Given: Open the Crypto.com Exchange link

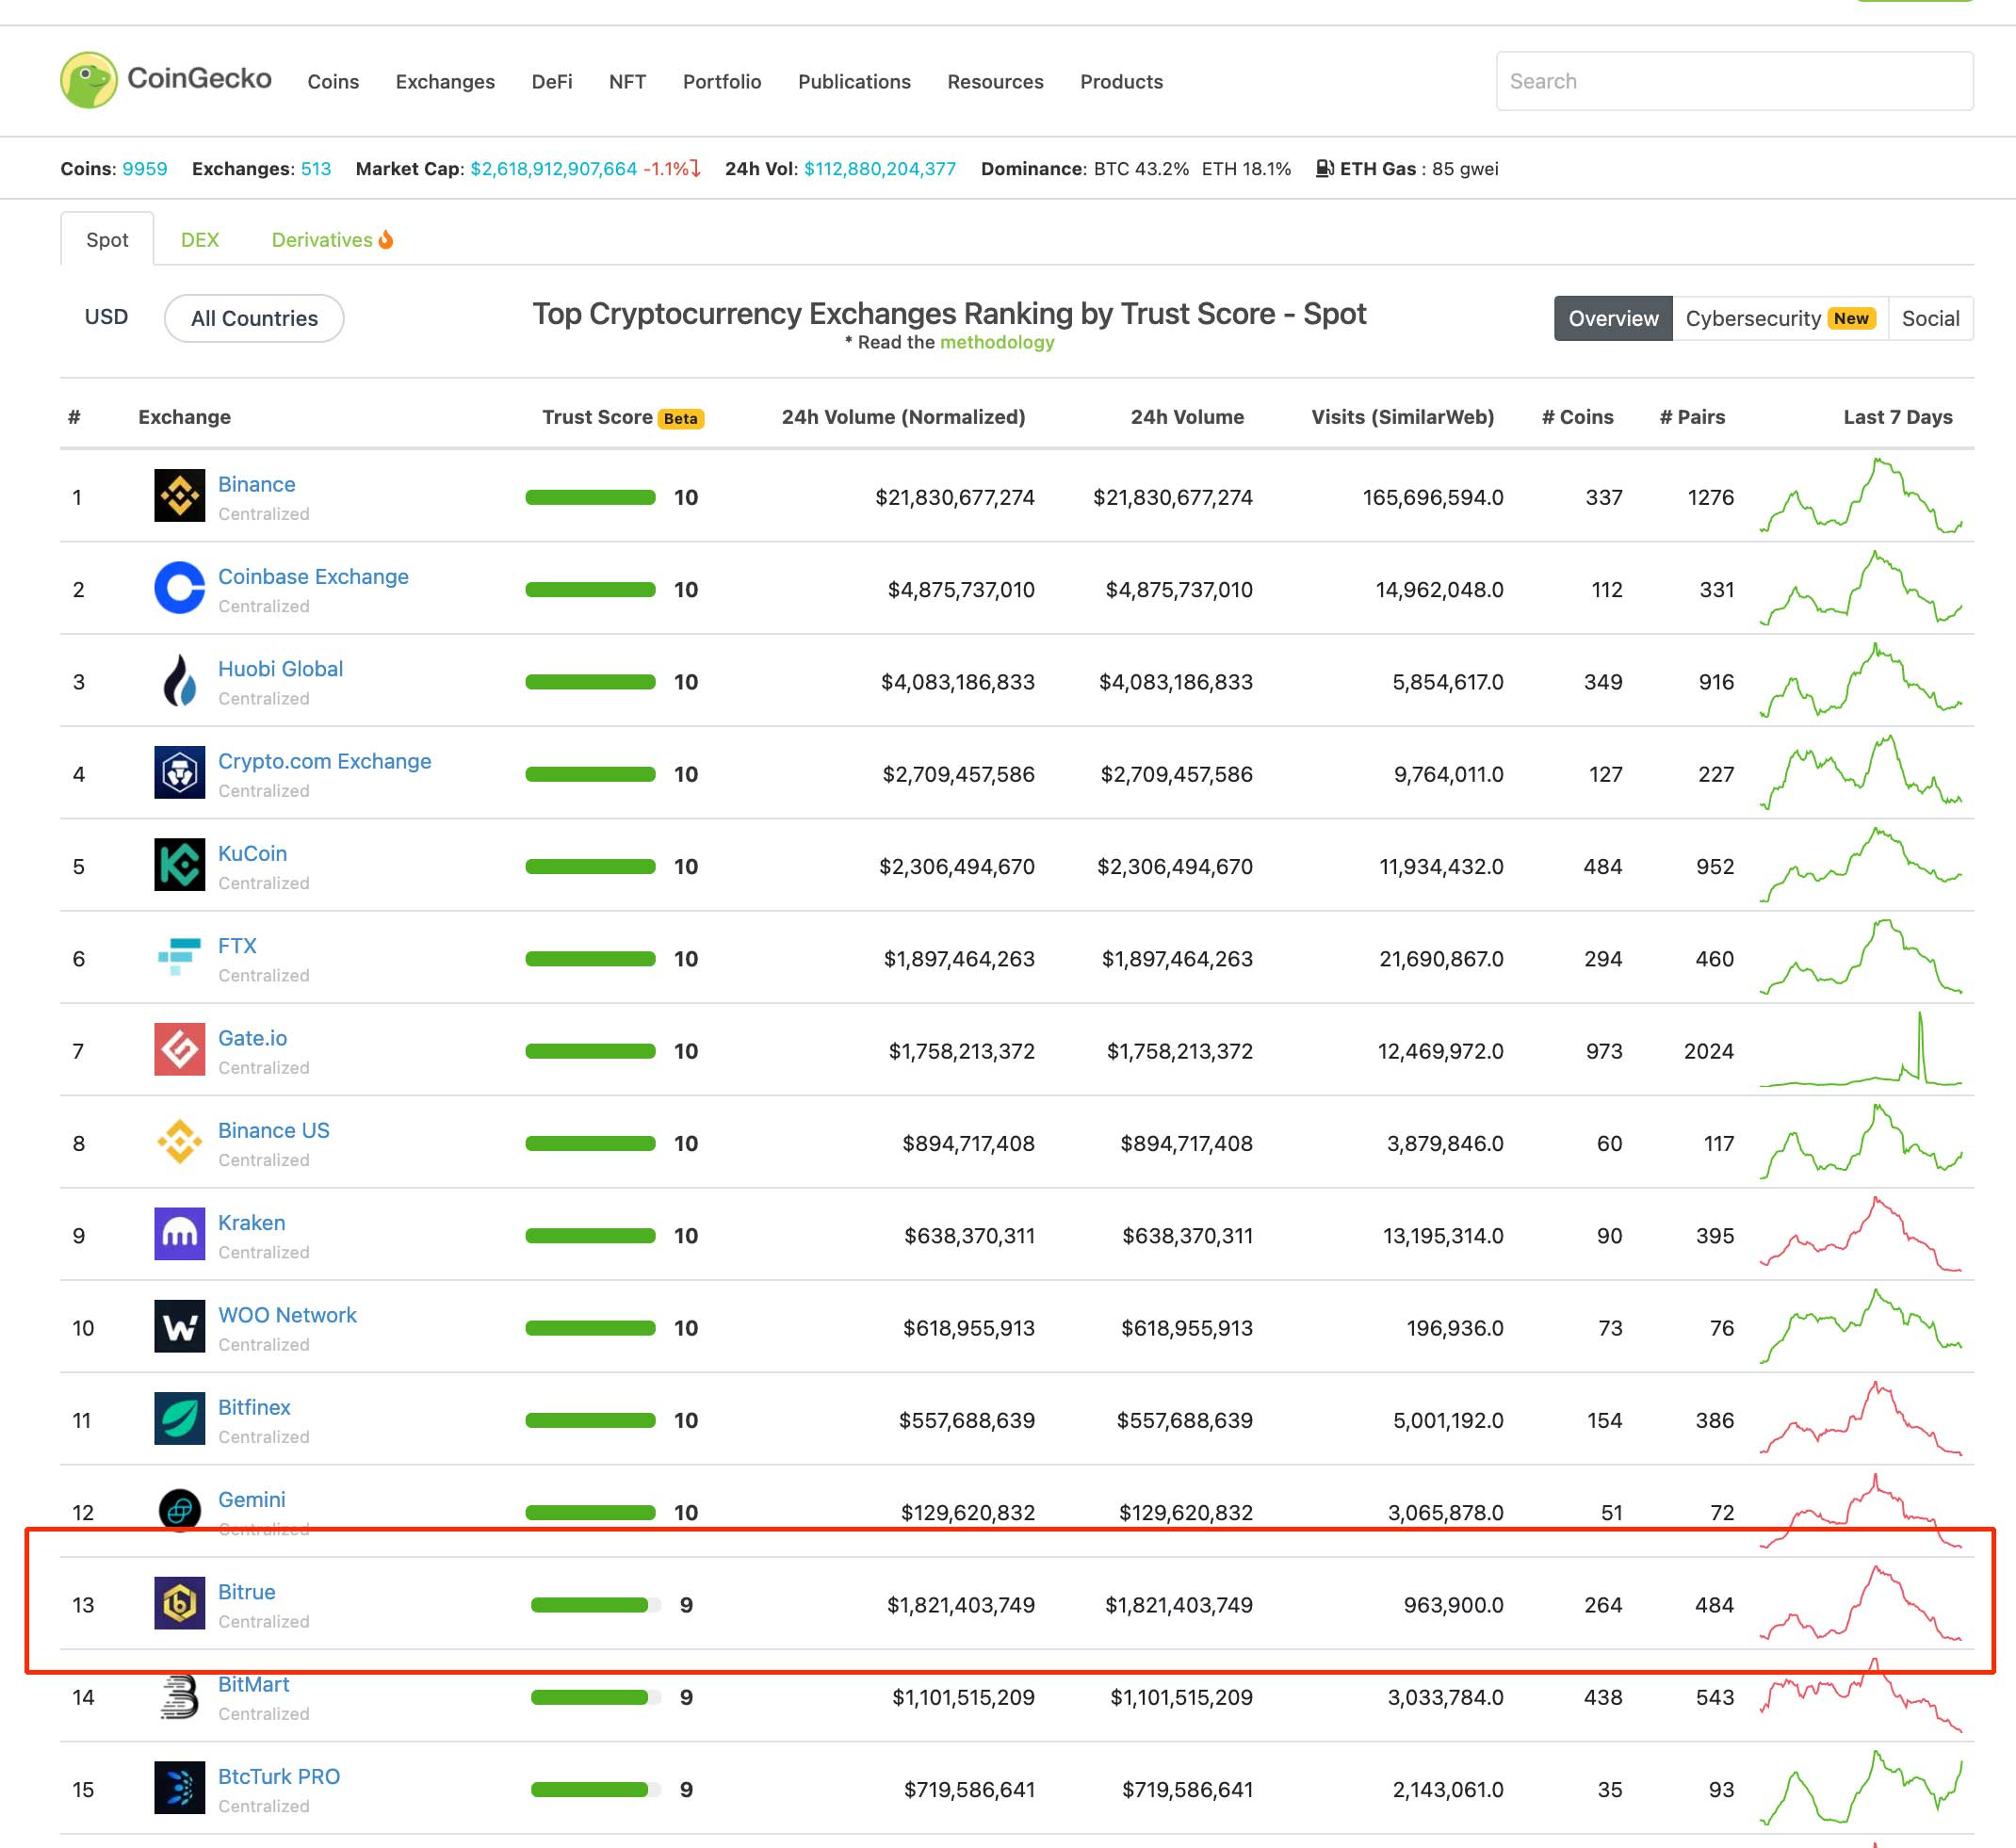Looking at the screenshot, I should coord(325,761).
